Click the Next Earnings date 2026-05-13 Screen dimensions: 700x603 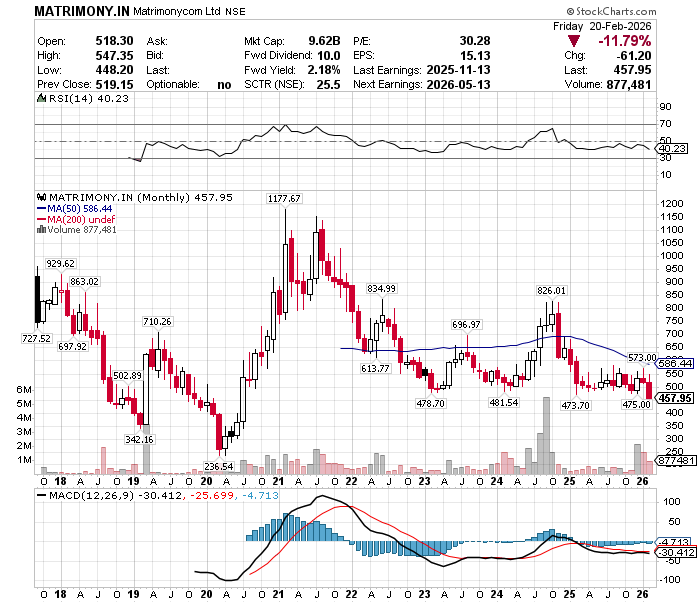point(458,84)
